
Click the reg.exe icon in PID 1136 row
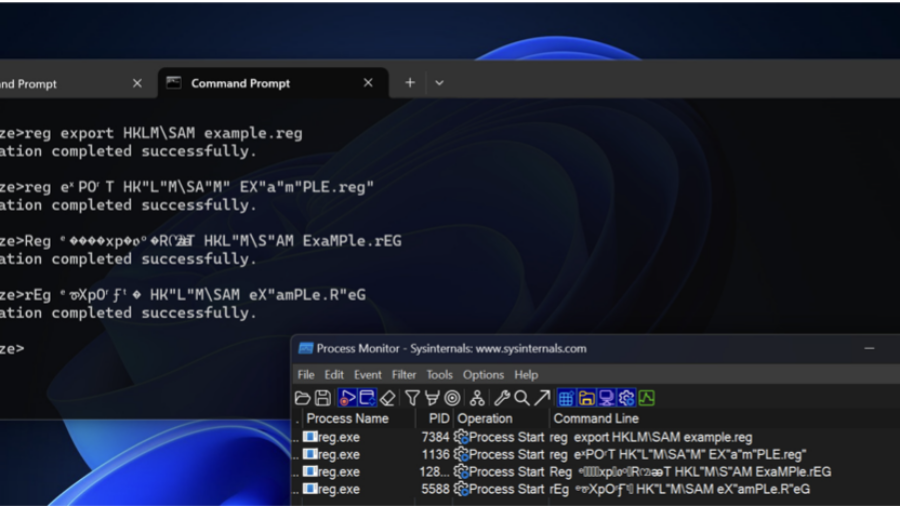[311, 454]
